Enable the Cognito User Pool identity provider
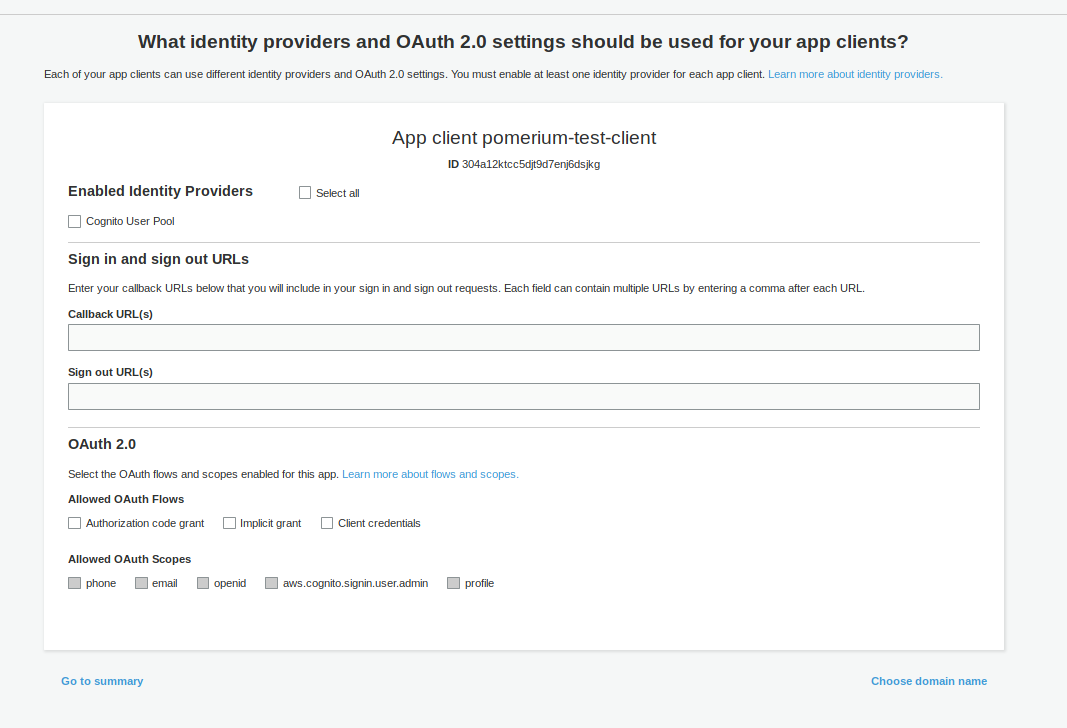Image resolution: width=1067 pixels, height=728 pixels. tap(74, 221)
